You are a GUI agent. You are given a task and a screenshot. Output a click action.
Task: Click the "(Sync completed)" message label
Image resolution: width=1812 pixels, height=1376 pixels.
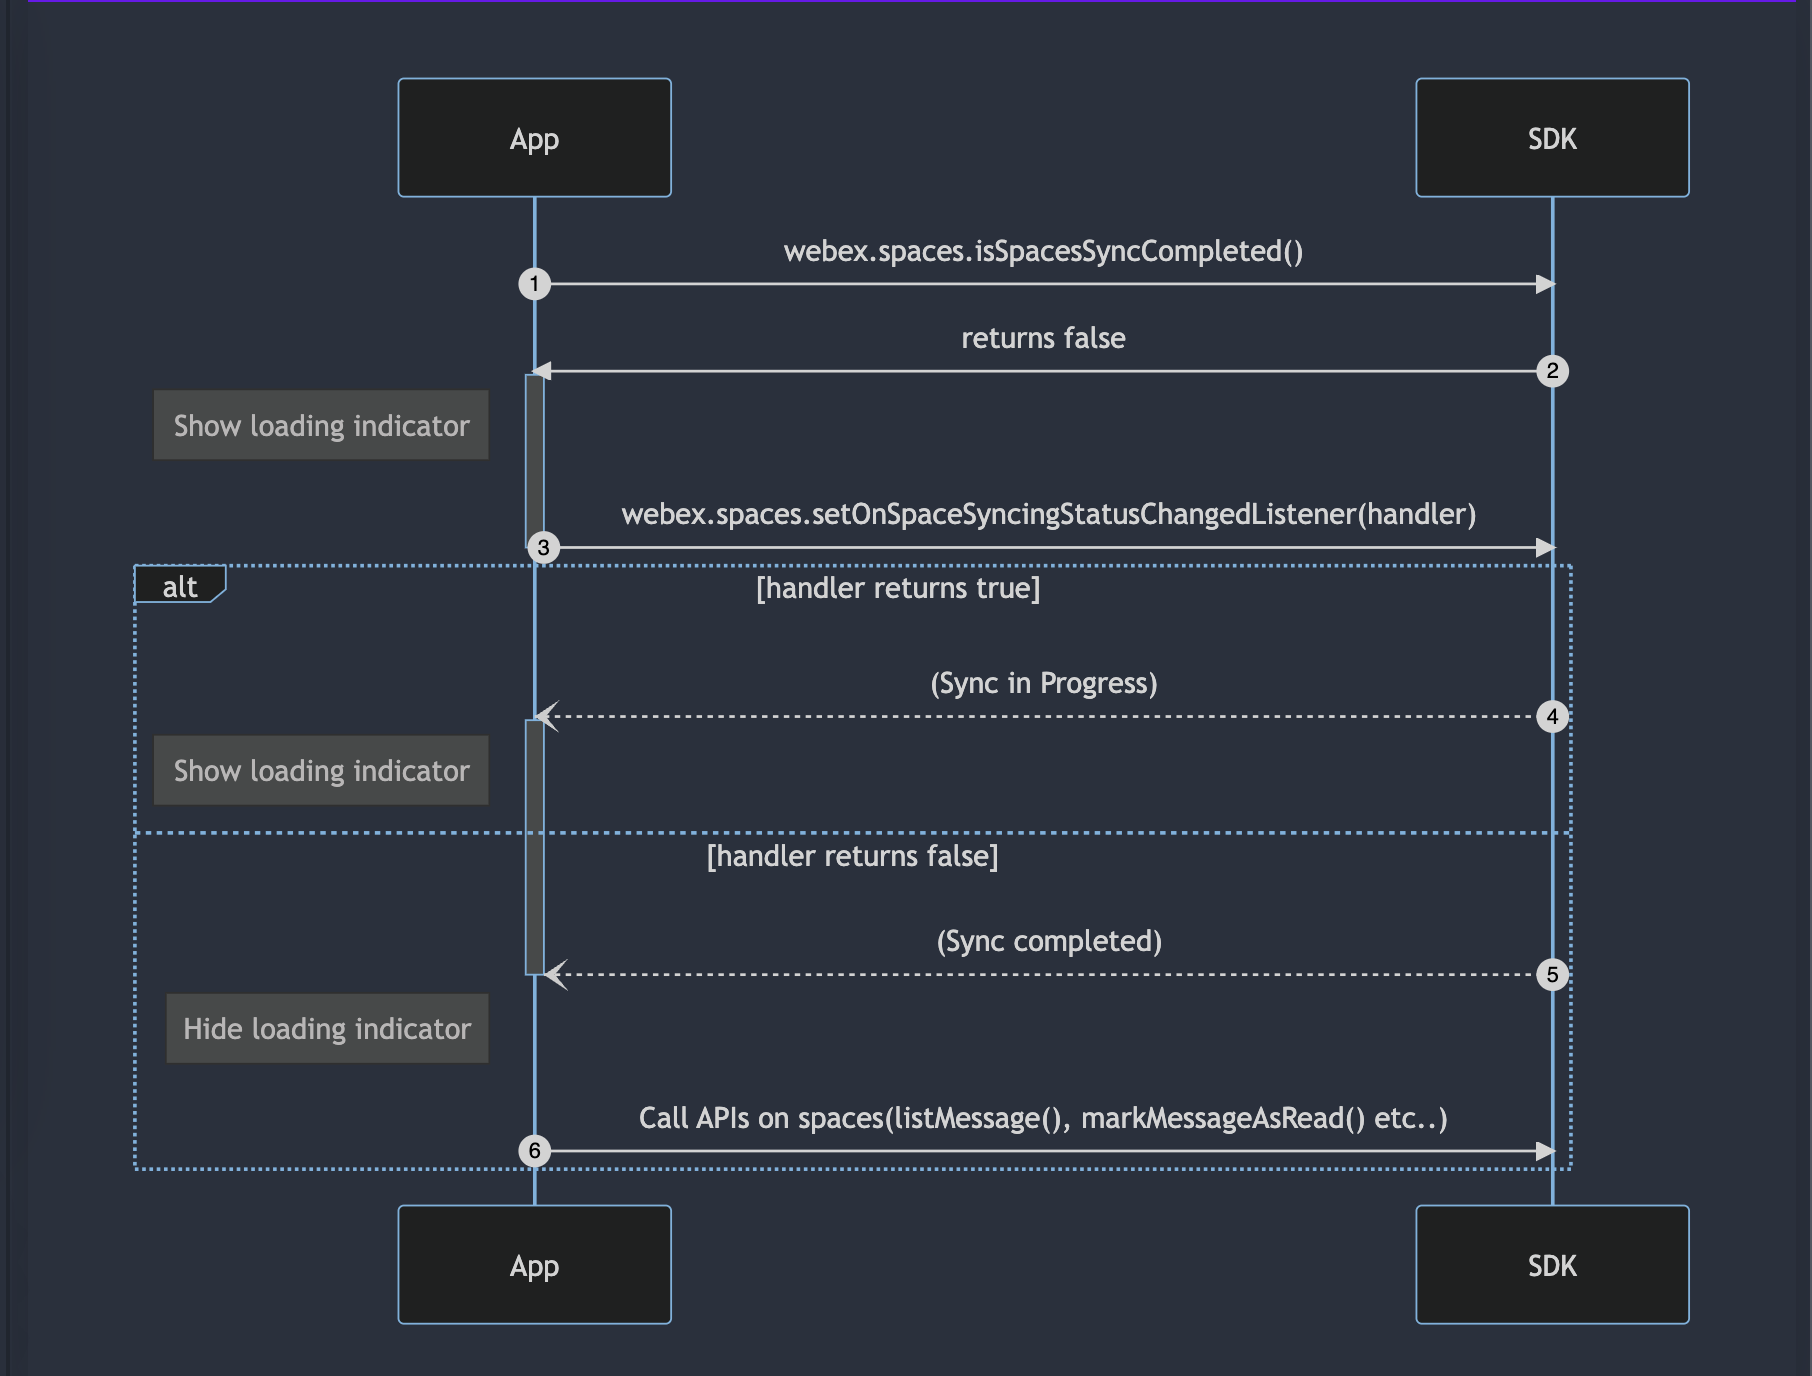(x=1049, y=941)
